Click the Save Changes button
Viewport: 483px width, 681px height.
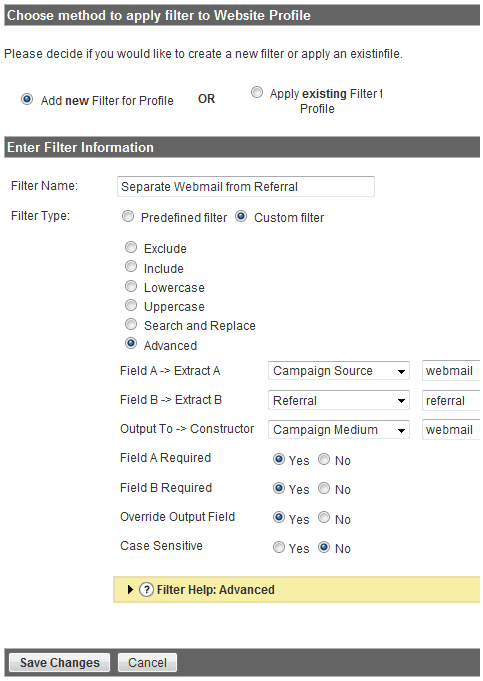pyautogui.click(x=60, y=662)
